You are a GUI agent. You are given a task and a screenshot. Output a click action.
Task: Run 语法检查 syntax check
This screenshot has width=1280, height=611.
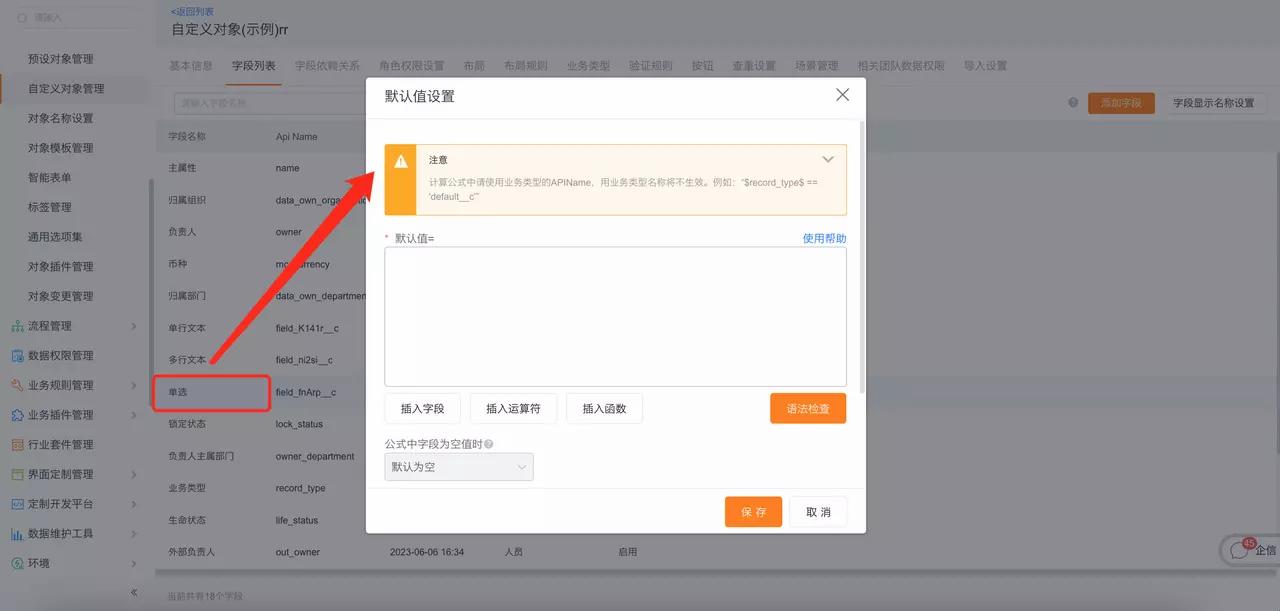(x=808, y=408)
